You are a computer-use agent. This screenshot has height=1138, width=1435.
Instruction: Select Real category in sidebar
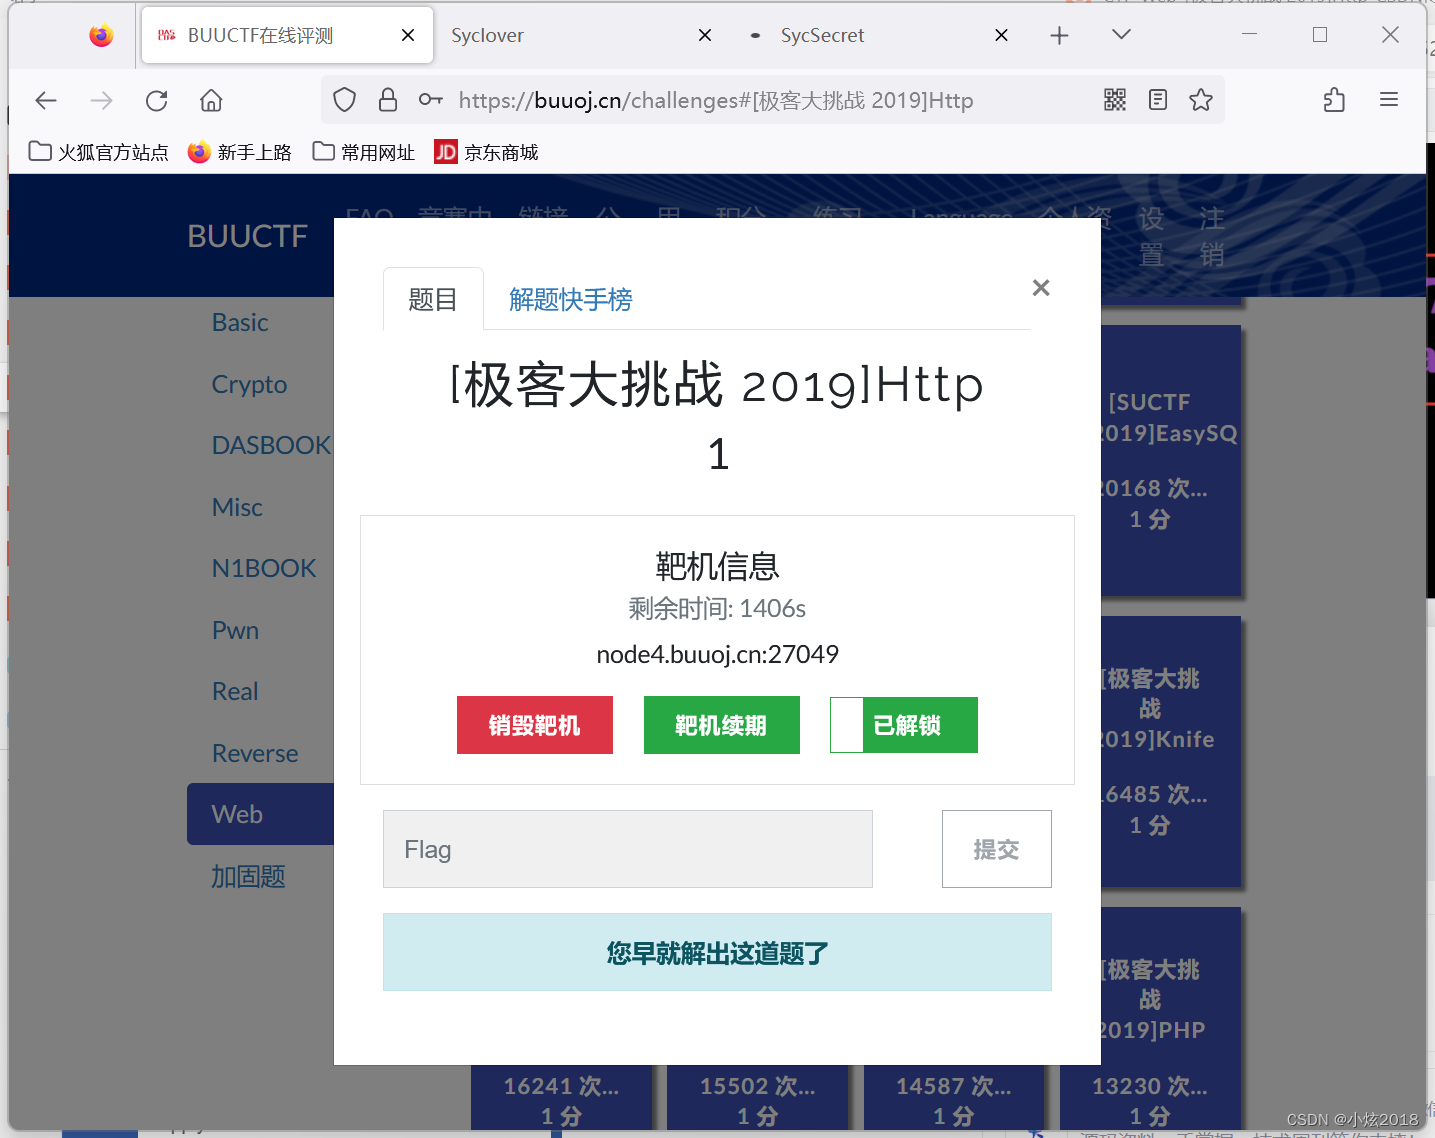point(235,691)
